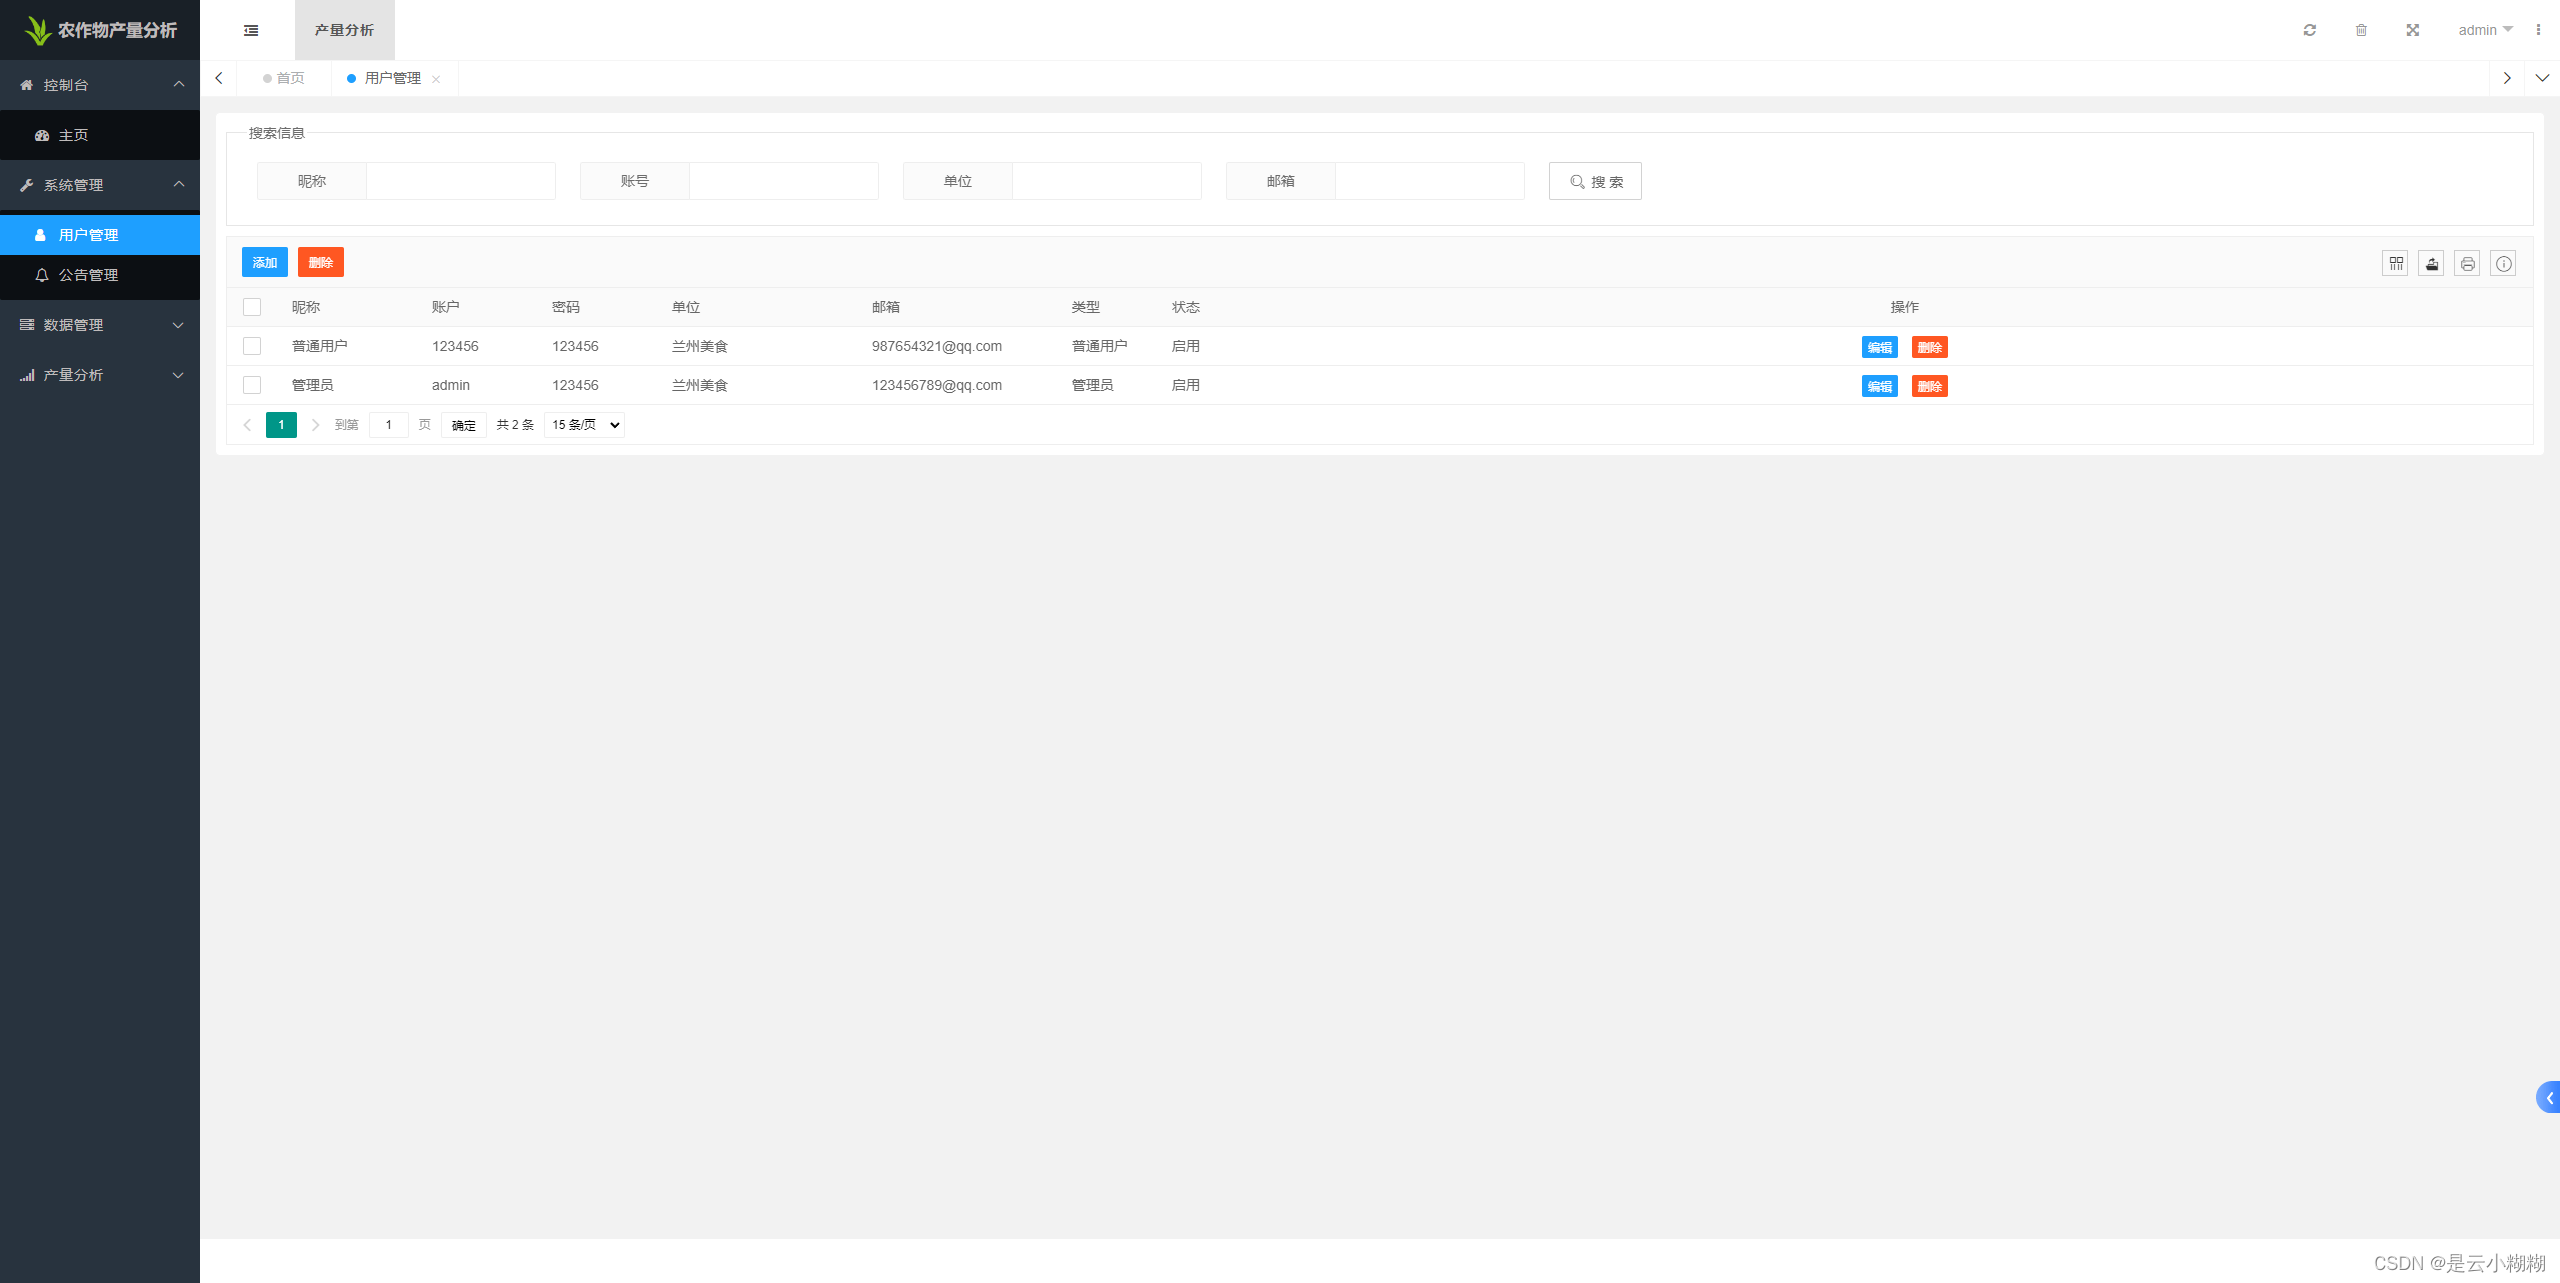Viewport: 2560px width, 1283px height.
Task: Open the column filter grid icon
Action: (2395, 264)
